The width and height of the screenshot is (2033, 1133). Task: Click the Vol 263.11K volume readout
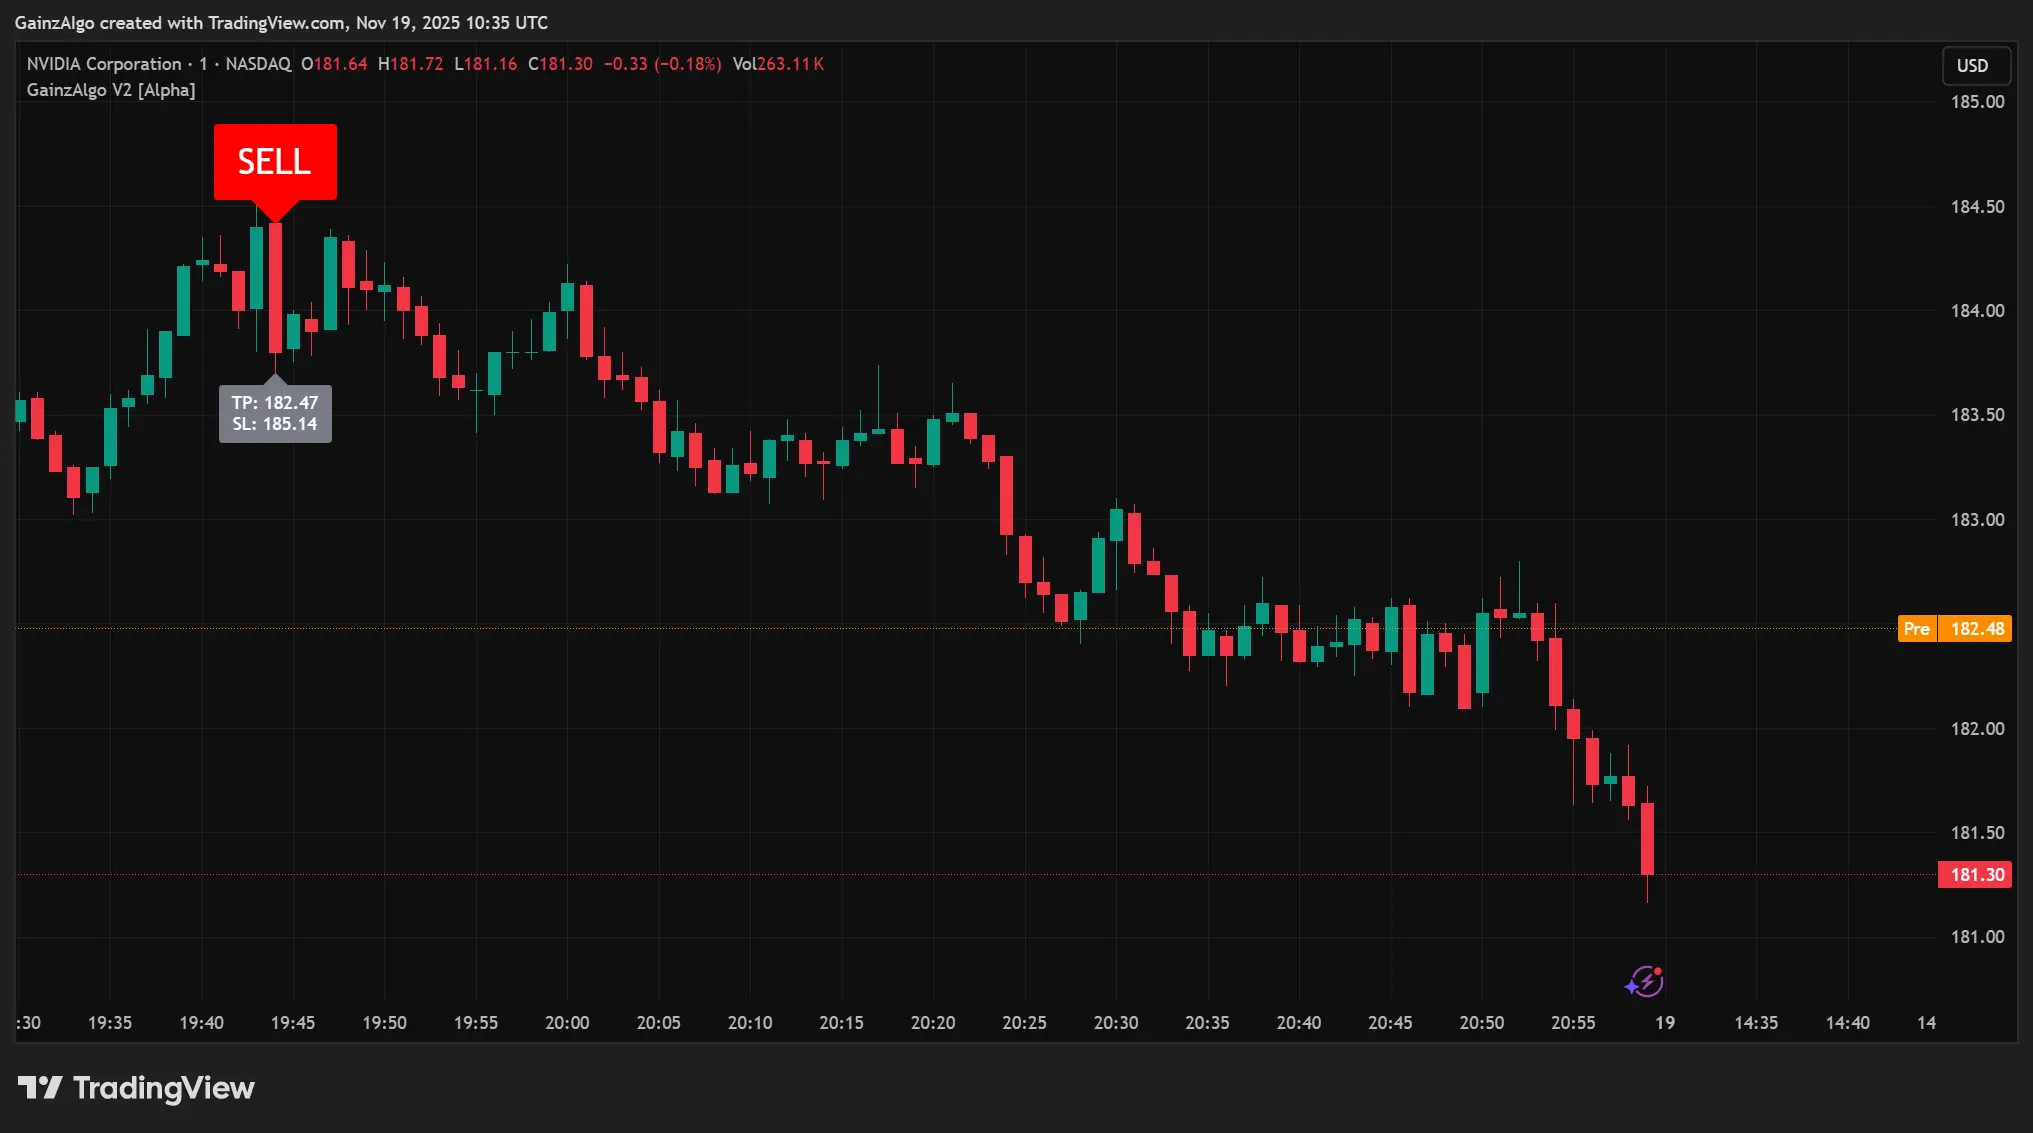778,64
